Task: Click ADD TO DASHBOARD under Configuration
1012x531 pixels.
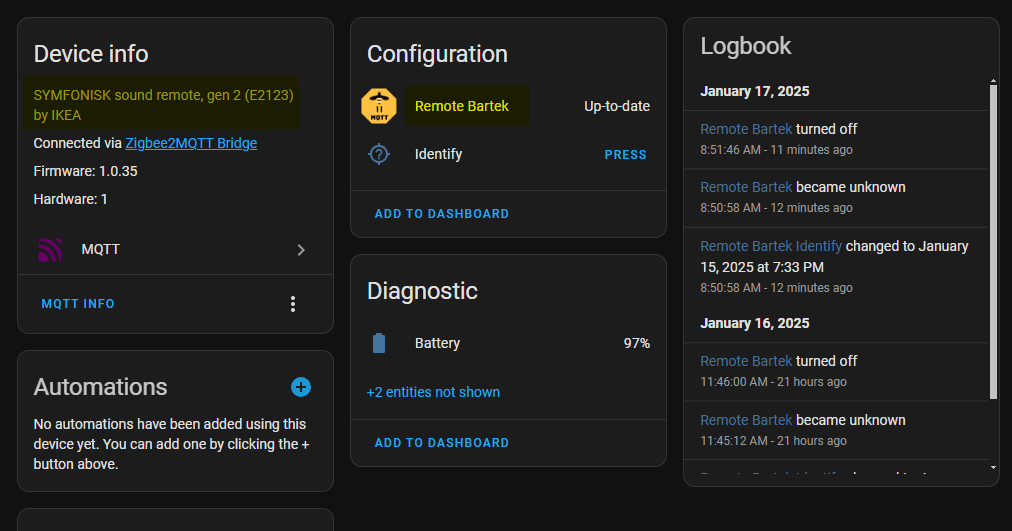Action: 441,214
